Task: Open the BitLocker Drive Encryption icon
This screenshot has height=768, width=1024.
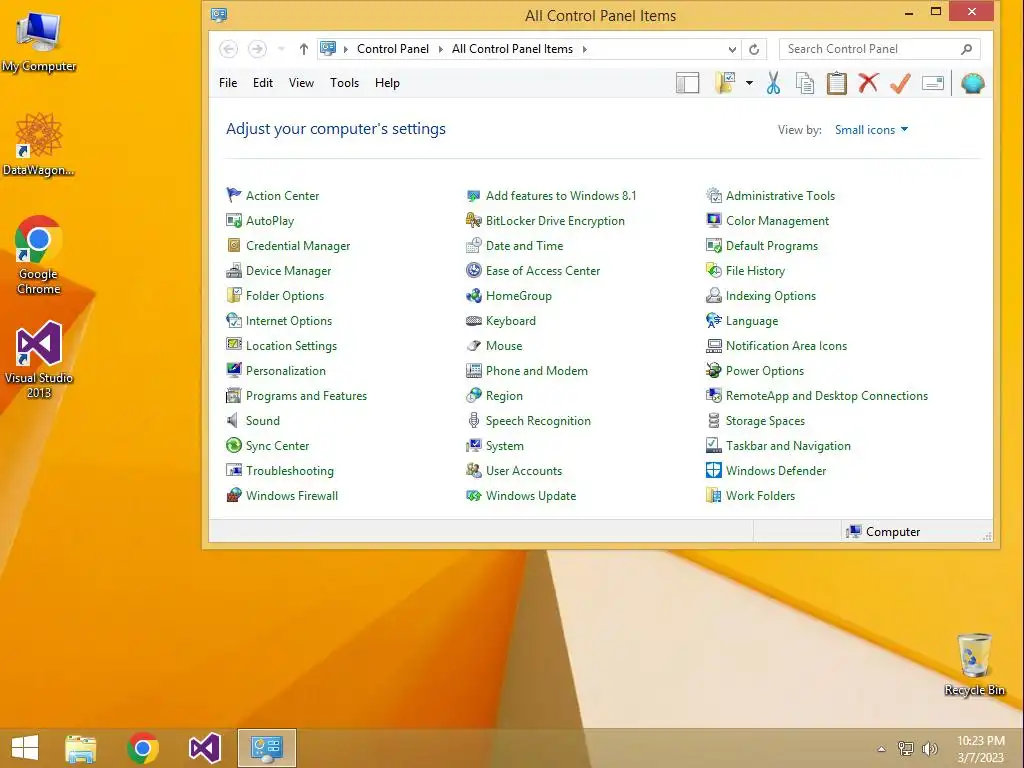Action: click(473, 221)
